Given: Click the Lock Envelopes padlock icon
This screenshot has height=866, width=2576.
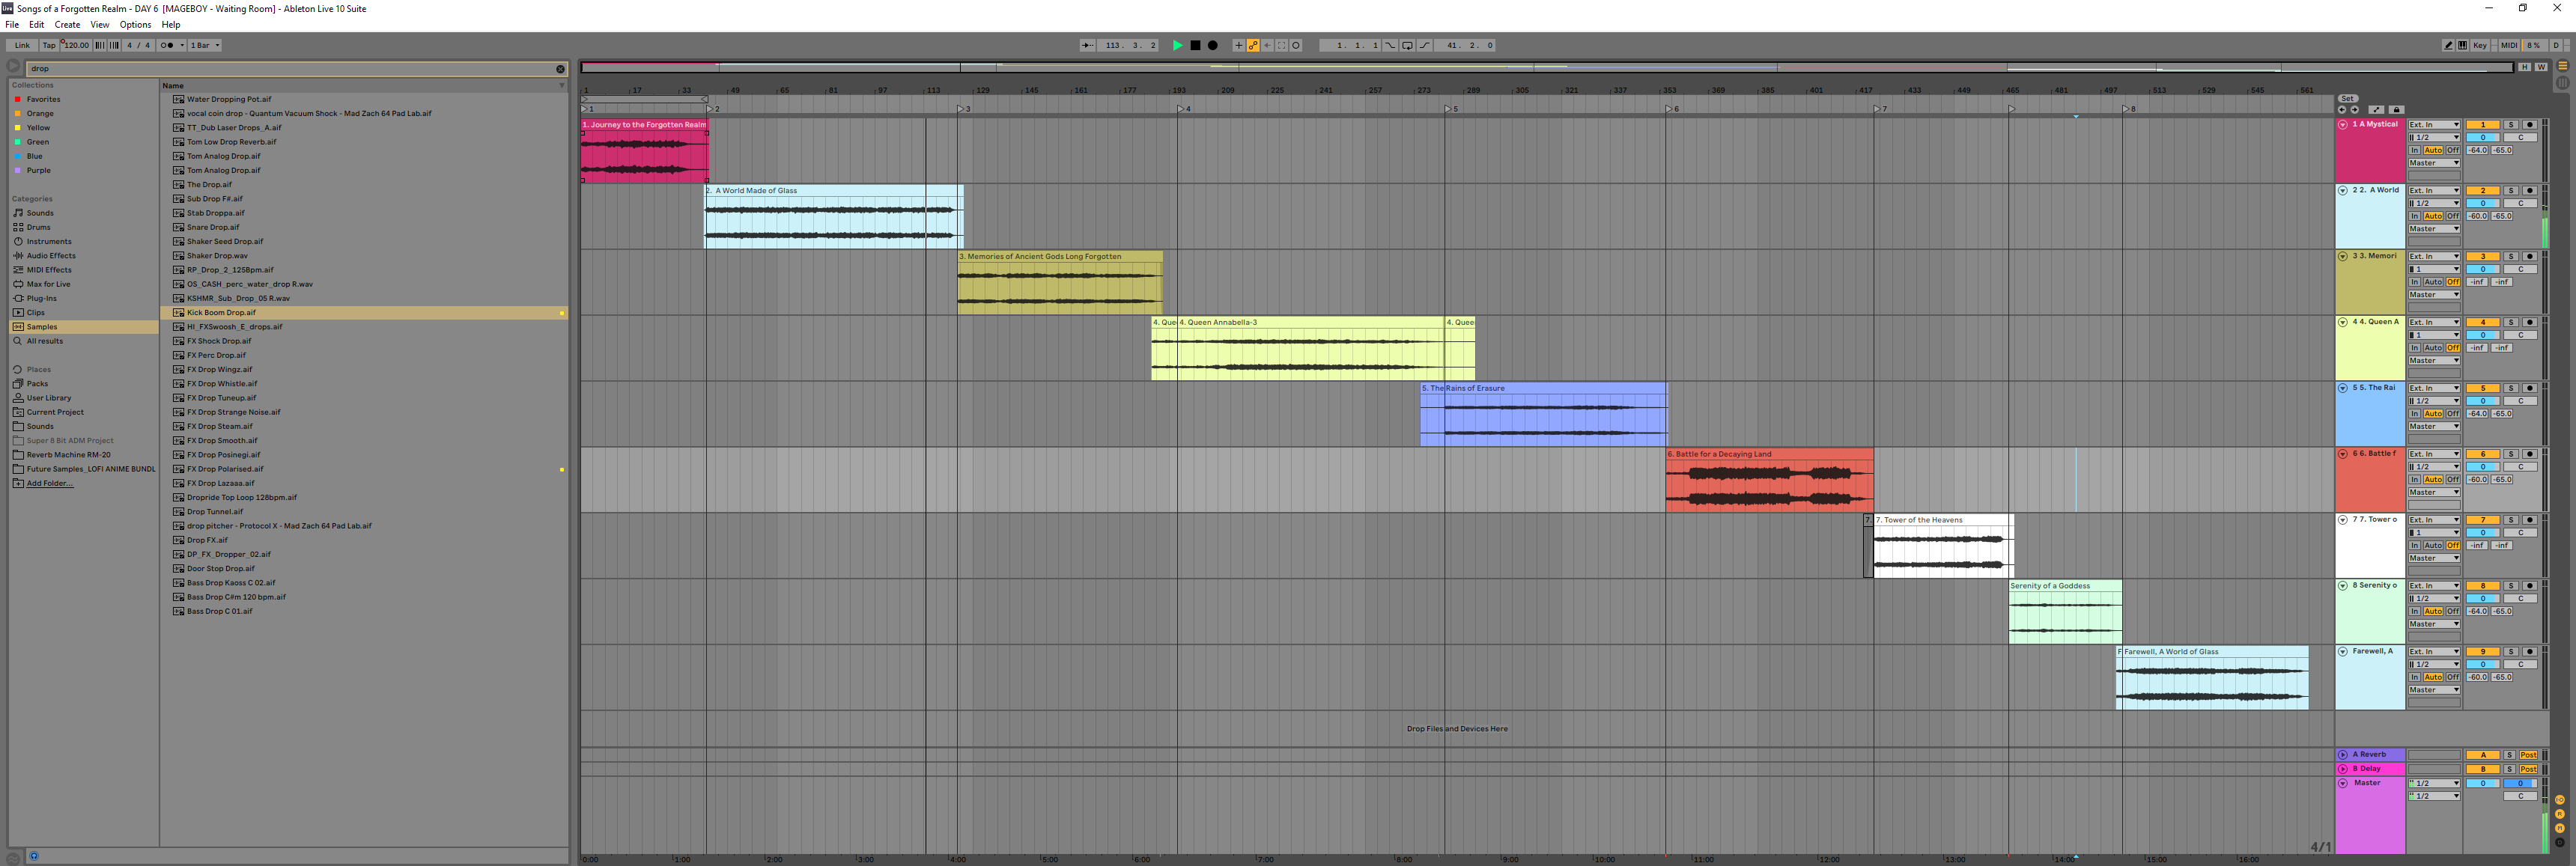Looking at the screenshot, I should 2397,110.
